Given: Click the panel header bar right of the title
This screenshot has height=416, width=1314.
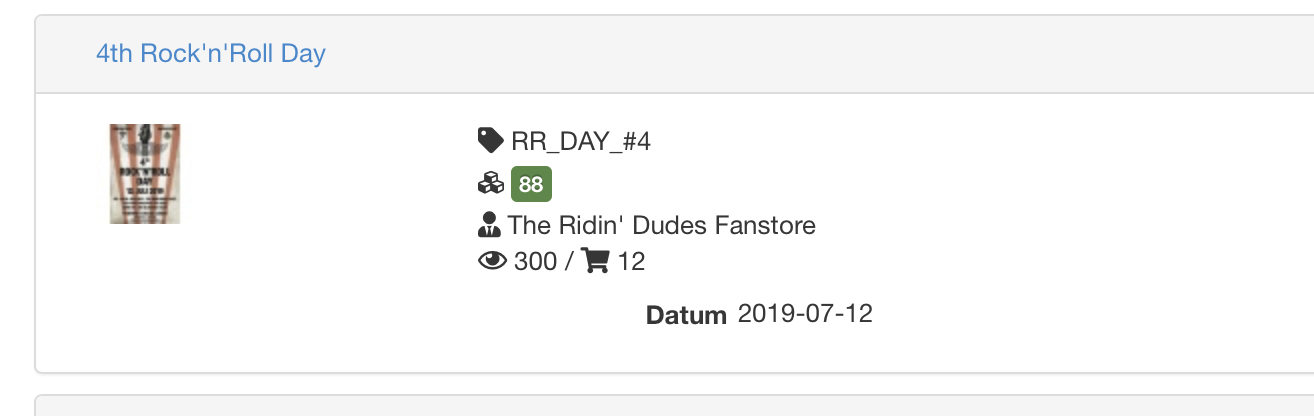Looking at the screenshot, I should pos(800,54).
